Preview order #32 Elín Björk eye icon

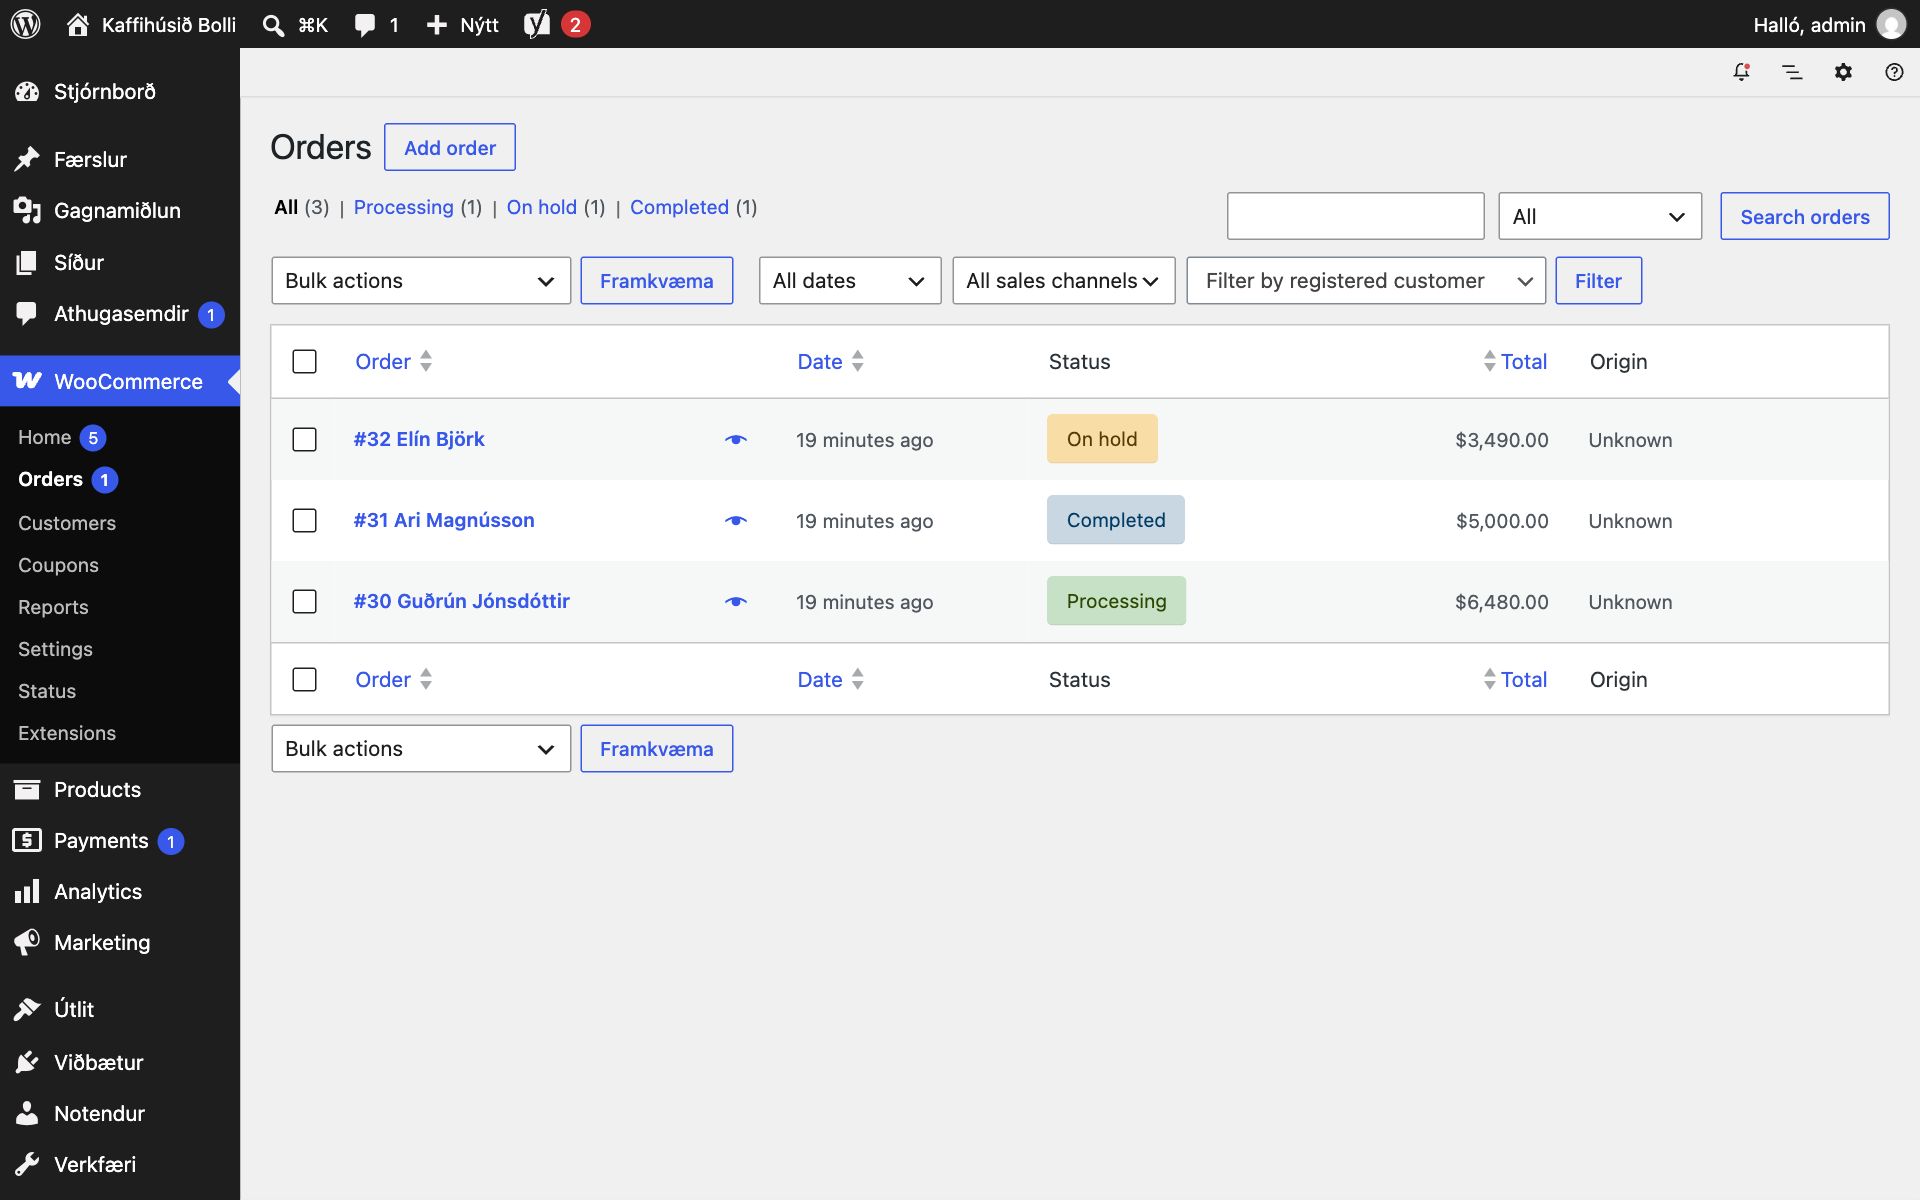(736, 439)
